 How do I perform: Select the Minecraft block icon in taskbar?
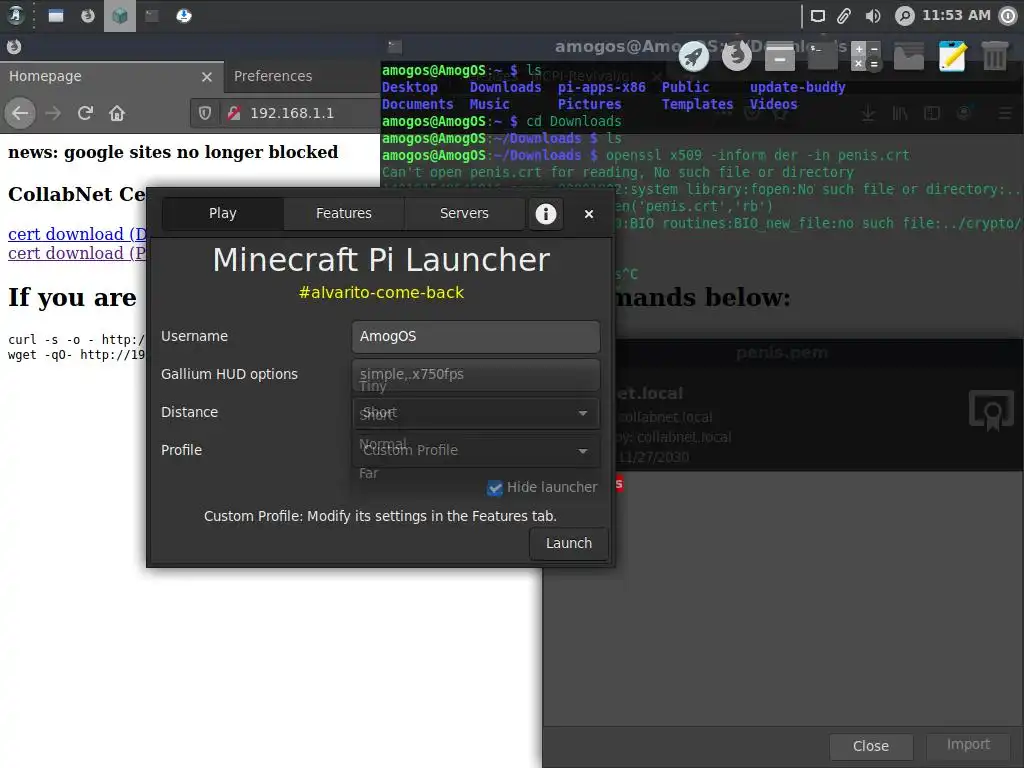pos(120,16)
